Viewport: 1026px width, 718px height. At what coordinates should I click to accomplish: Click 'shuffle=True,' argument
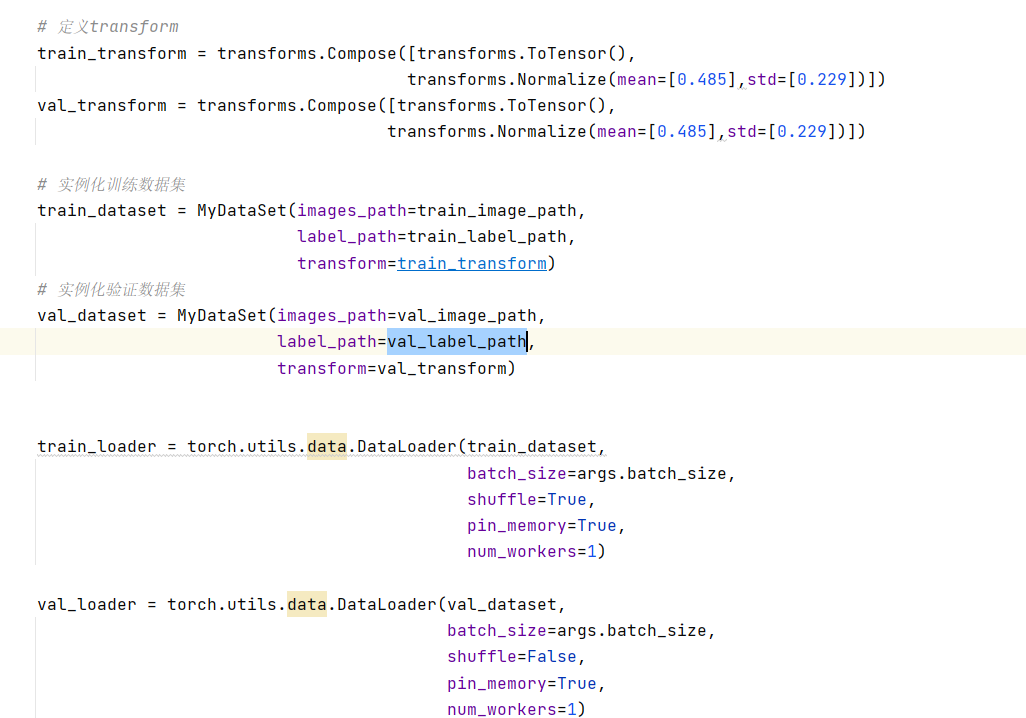coord(531,500)
